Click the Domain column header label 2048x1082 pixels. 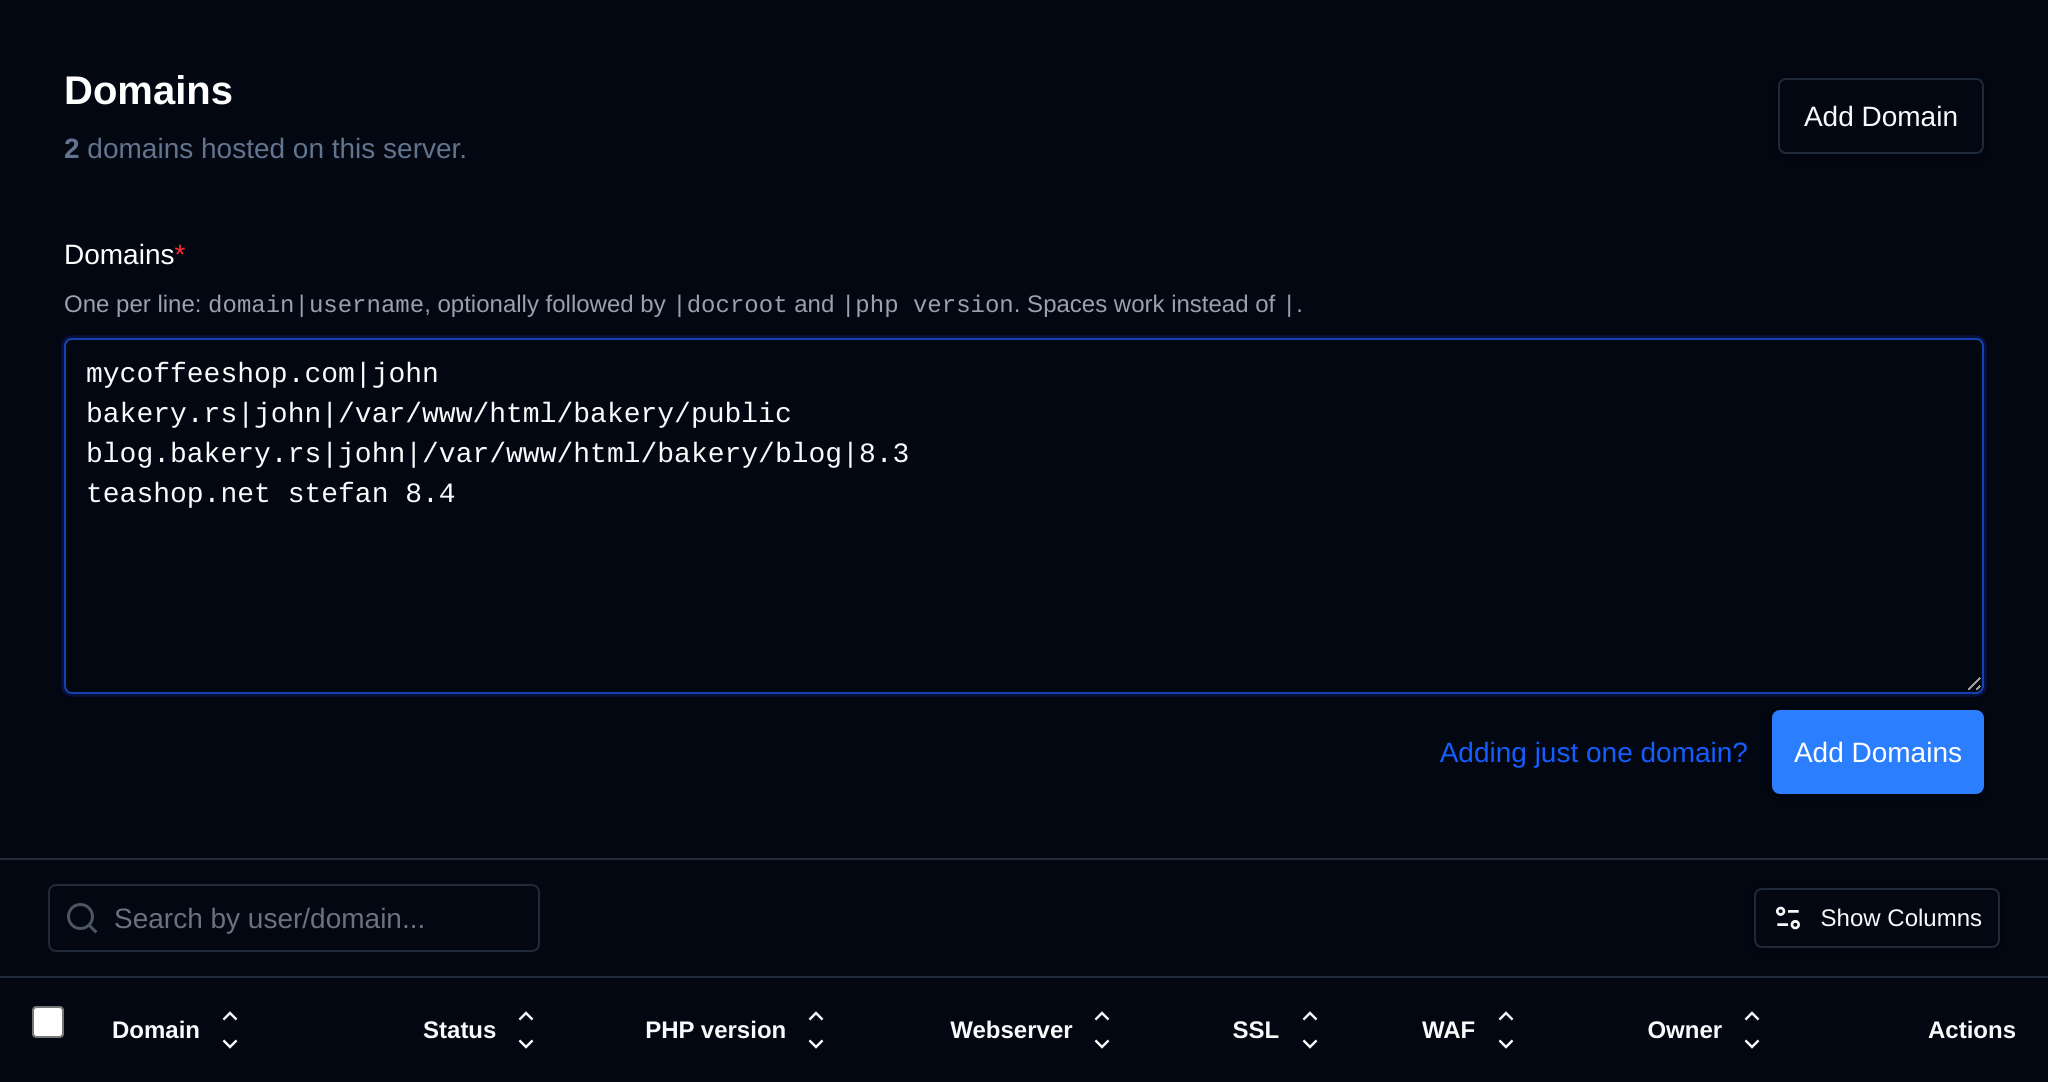[x=155, y=1030]
